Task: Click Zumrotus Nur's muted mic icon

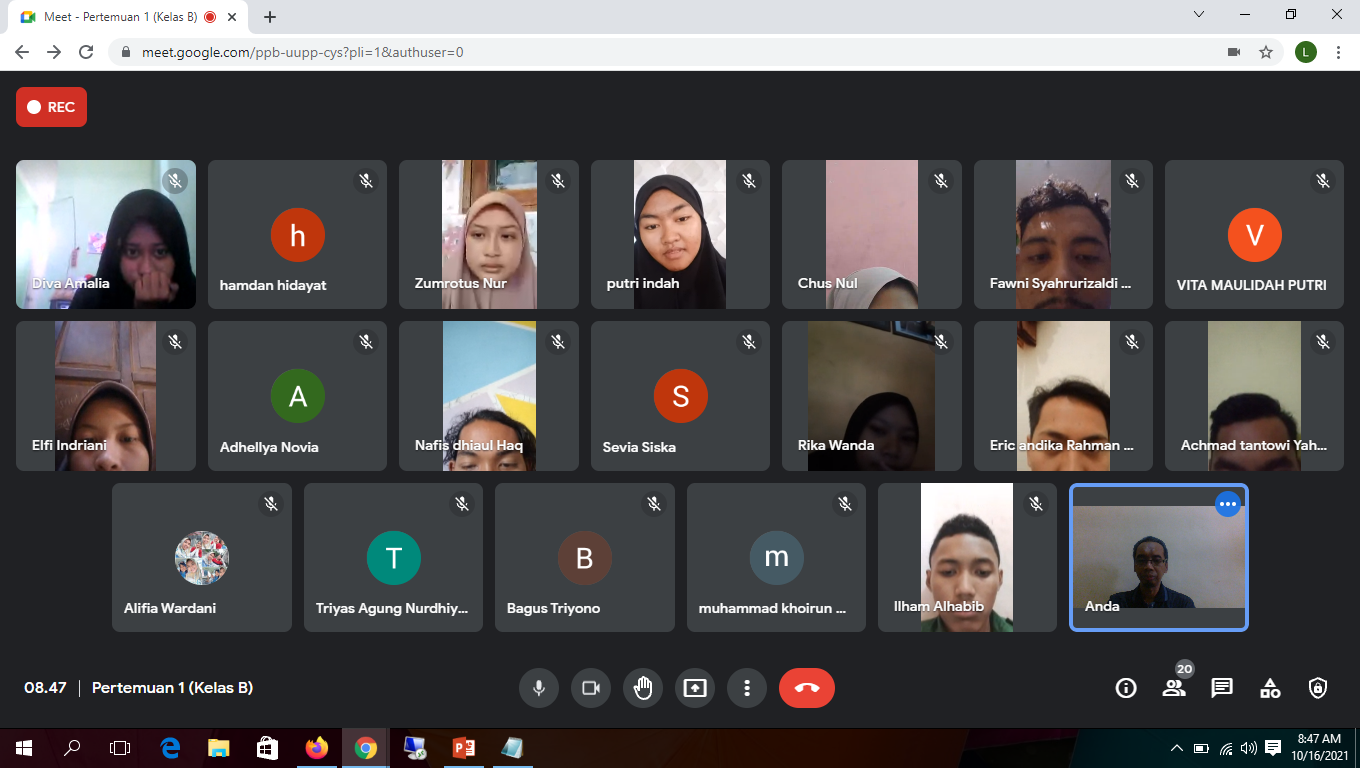Action: coord(558,180)
